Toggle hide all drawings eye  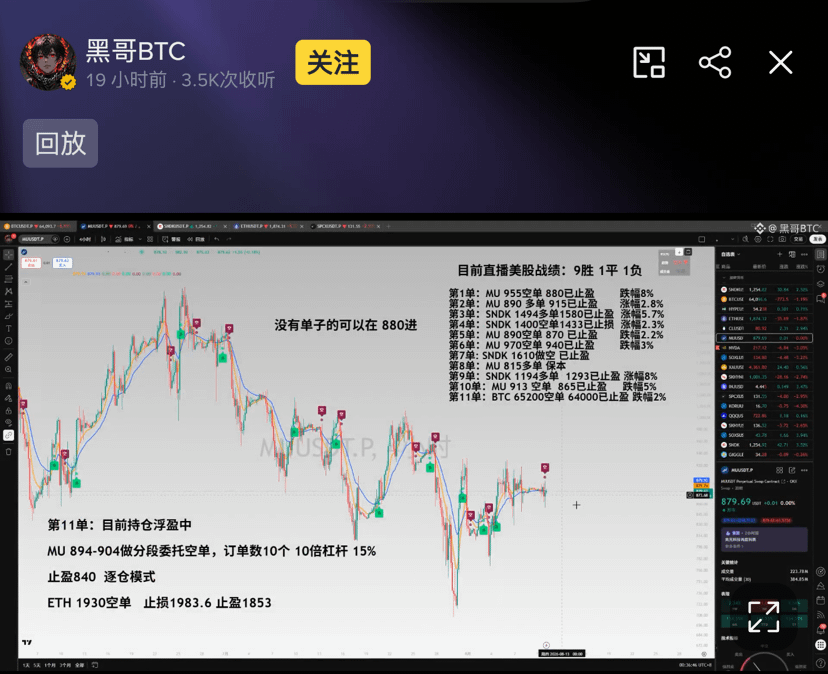tap(8, 423)
